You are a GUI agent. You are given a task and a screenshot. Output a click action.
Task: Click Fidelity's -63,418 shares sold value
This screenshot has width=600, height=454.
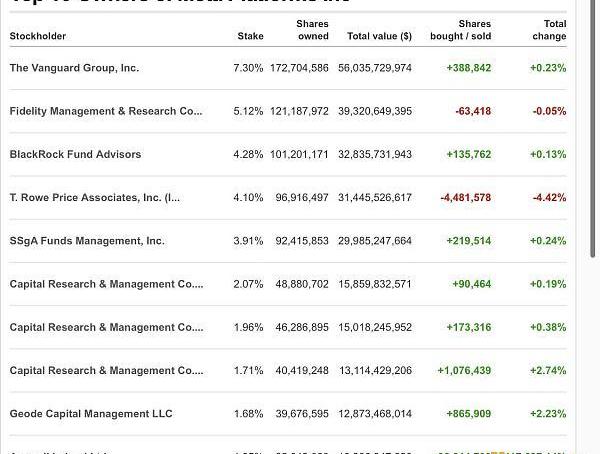(473, 111)
